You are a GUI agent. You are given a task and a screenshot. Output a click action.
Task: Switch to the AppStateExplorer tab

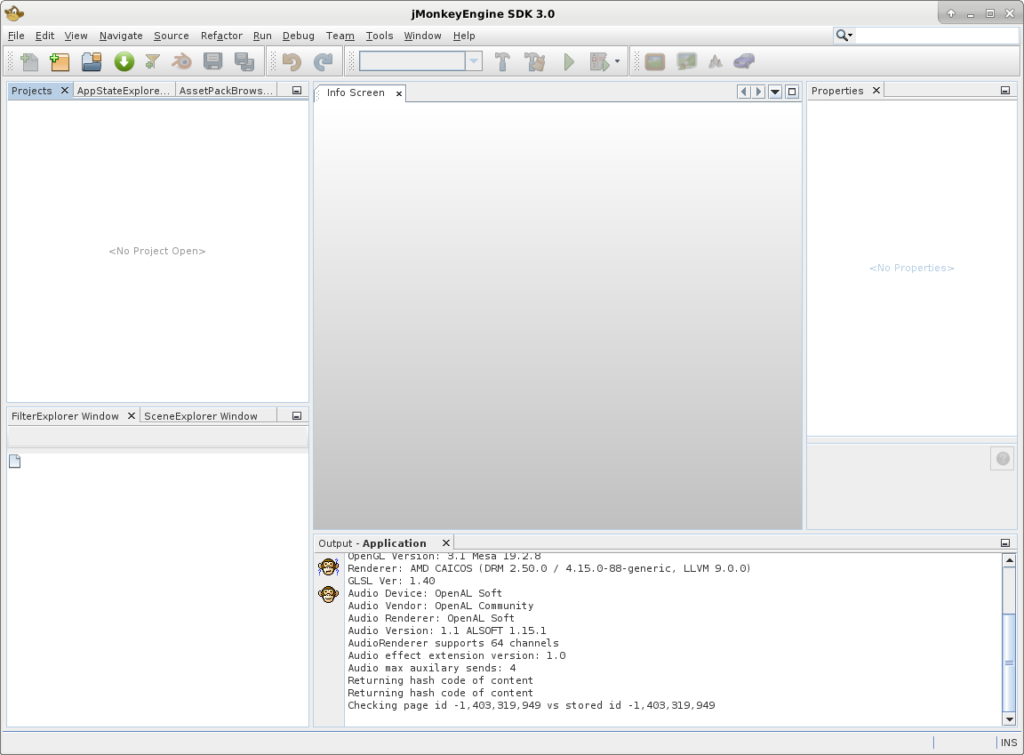pos(124,90)
